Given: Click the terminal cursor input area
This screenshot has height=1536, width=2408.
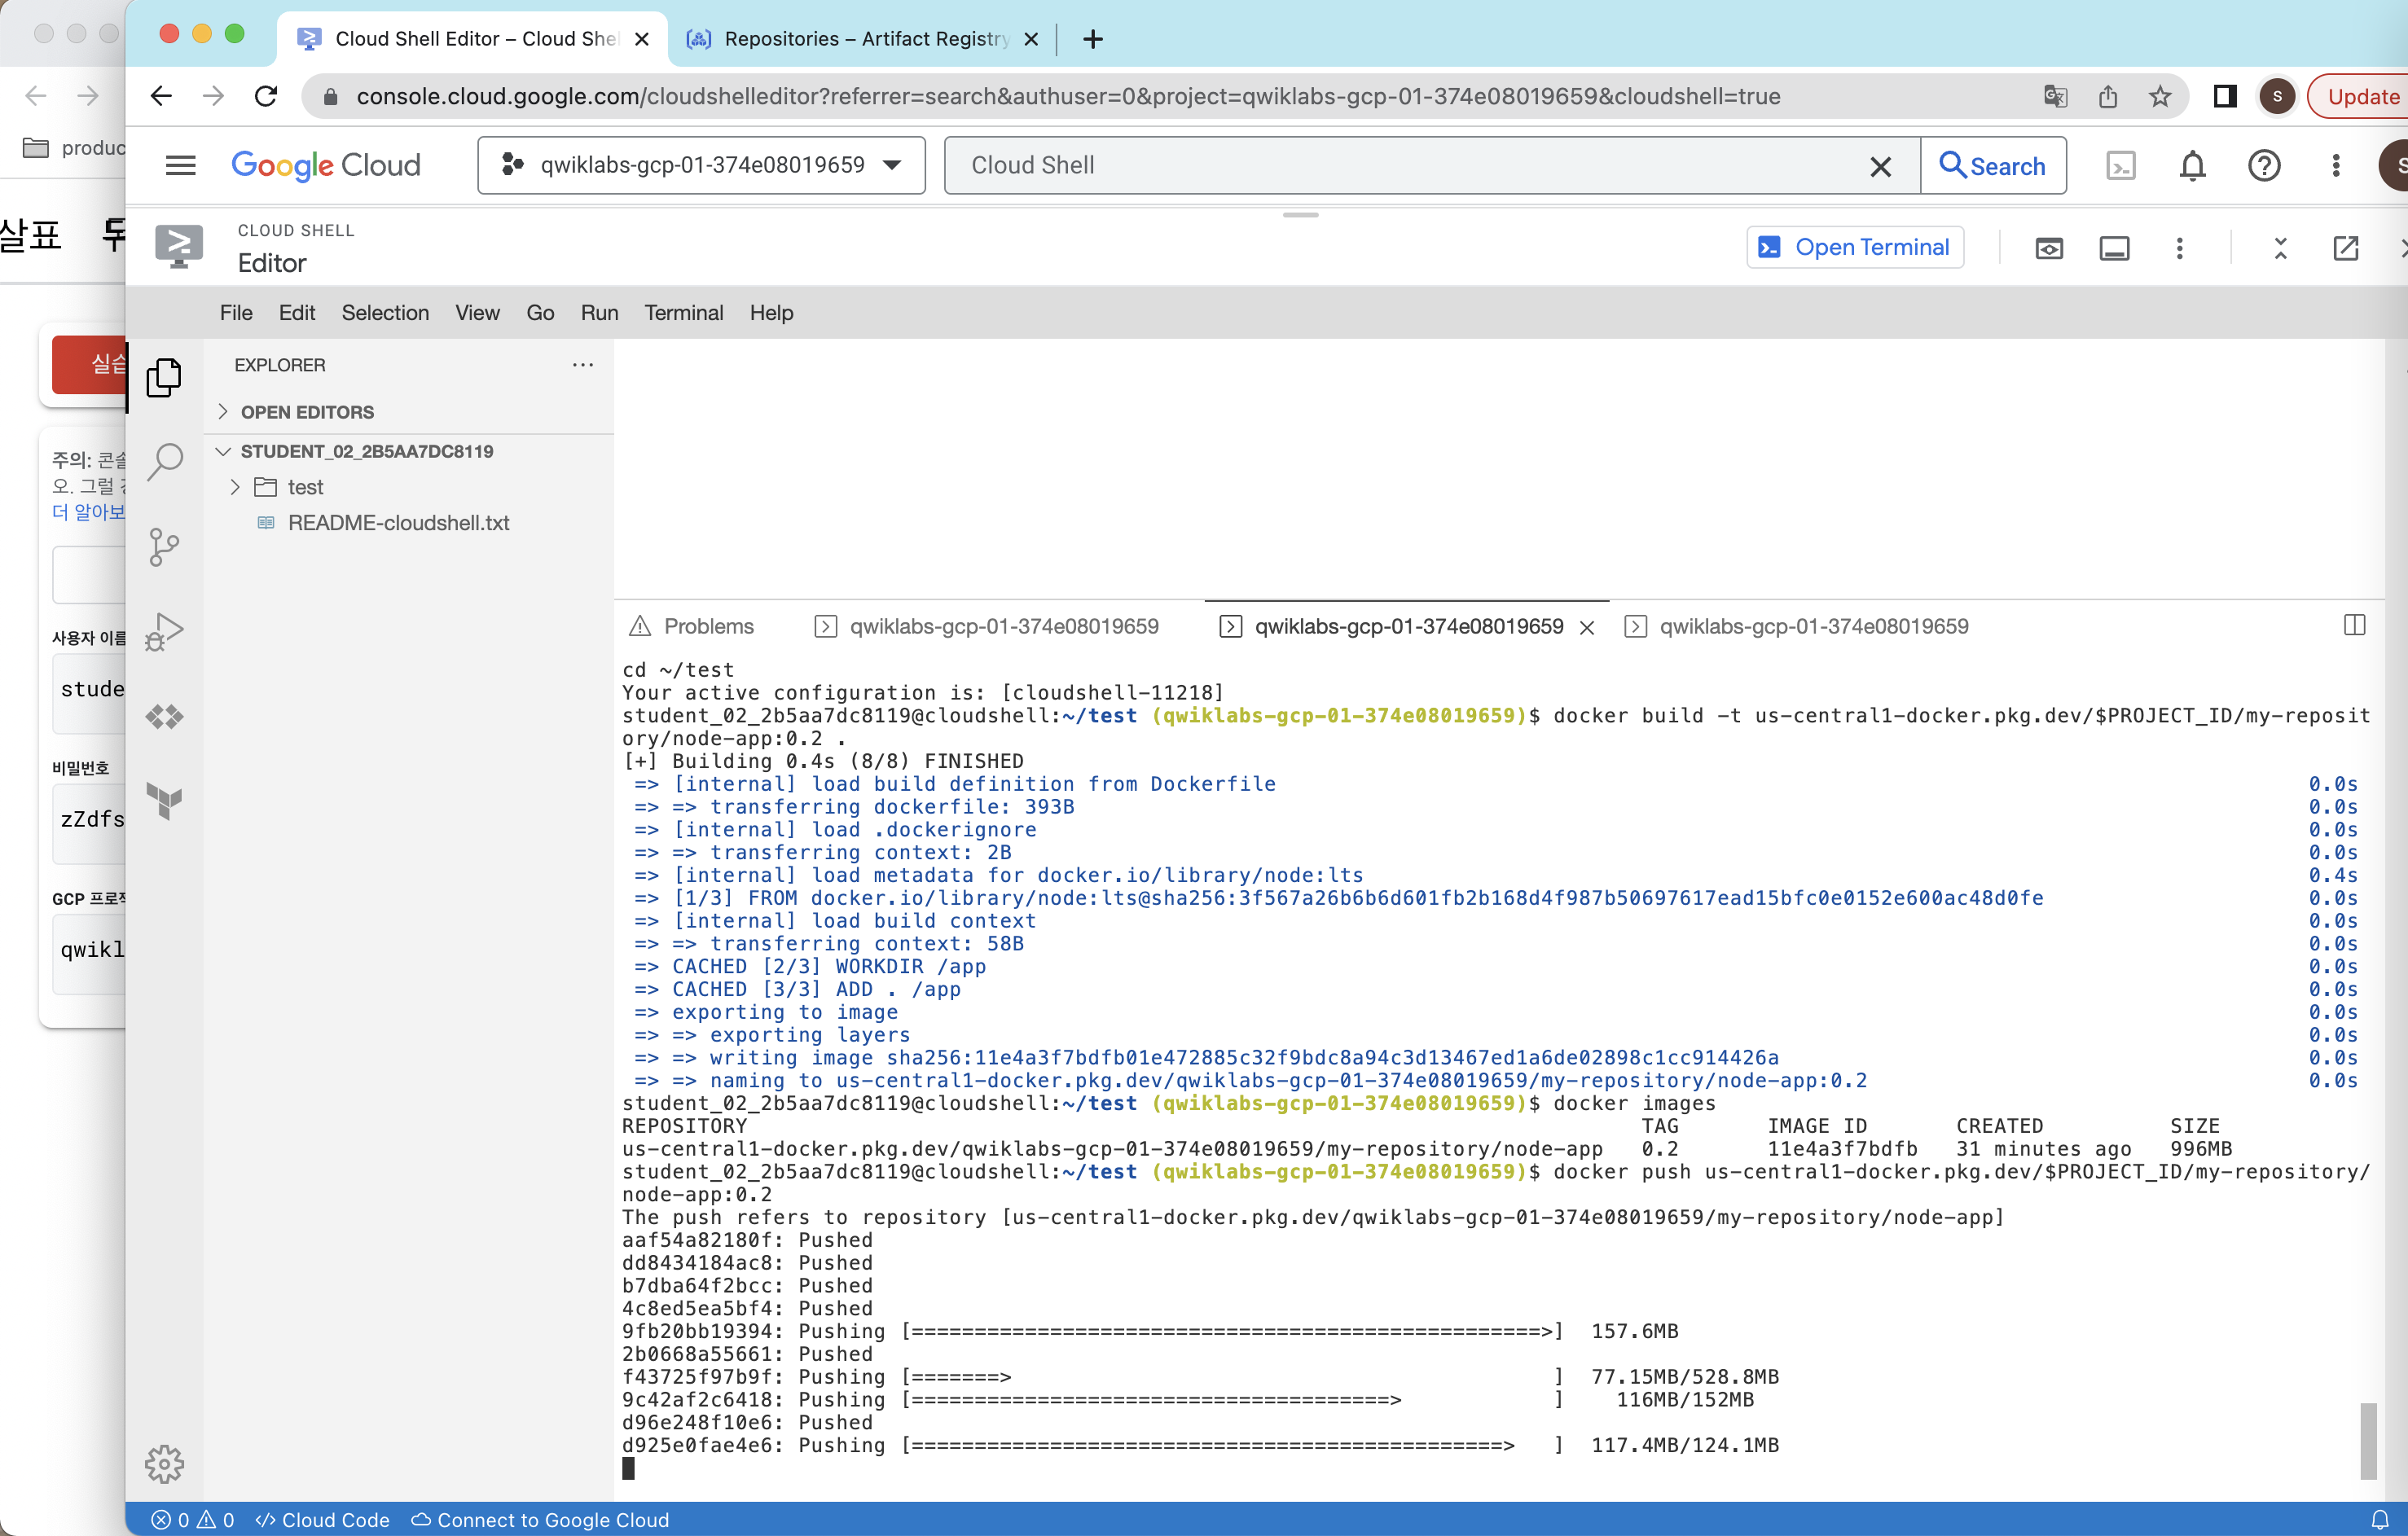Looking at the screenshot, I should click(628, 1468).
